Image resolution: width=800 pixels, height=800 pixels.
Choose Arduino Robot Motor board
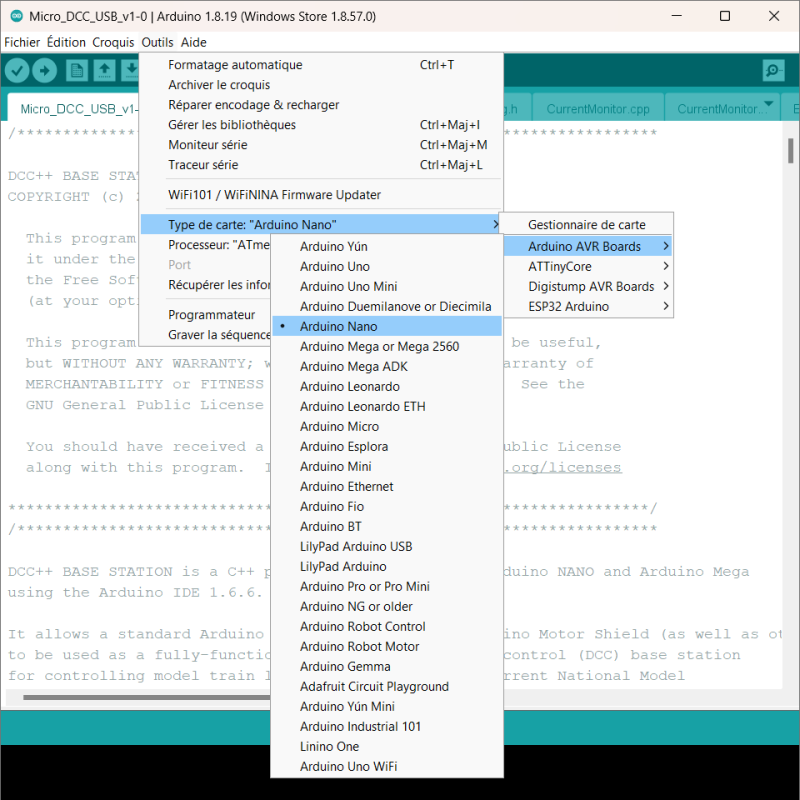pyautogui.click(x=387, y=646)
